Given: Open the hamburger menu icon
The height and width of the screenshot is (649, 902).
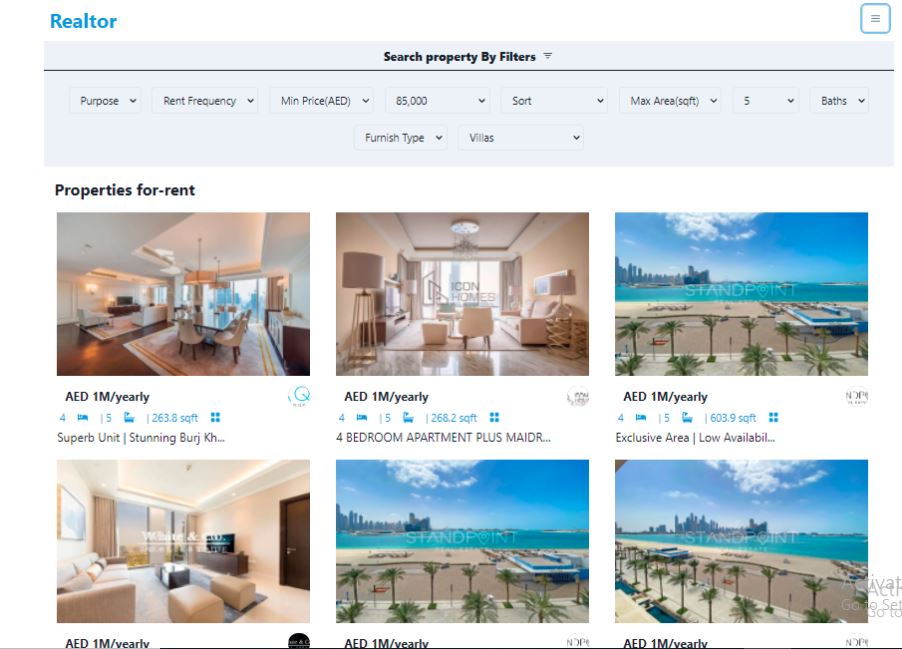Looking at the screenshot, I should [875, 18].
